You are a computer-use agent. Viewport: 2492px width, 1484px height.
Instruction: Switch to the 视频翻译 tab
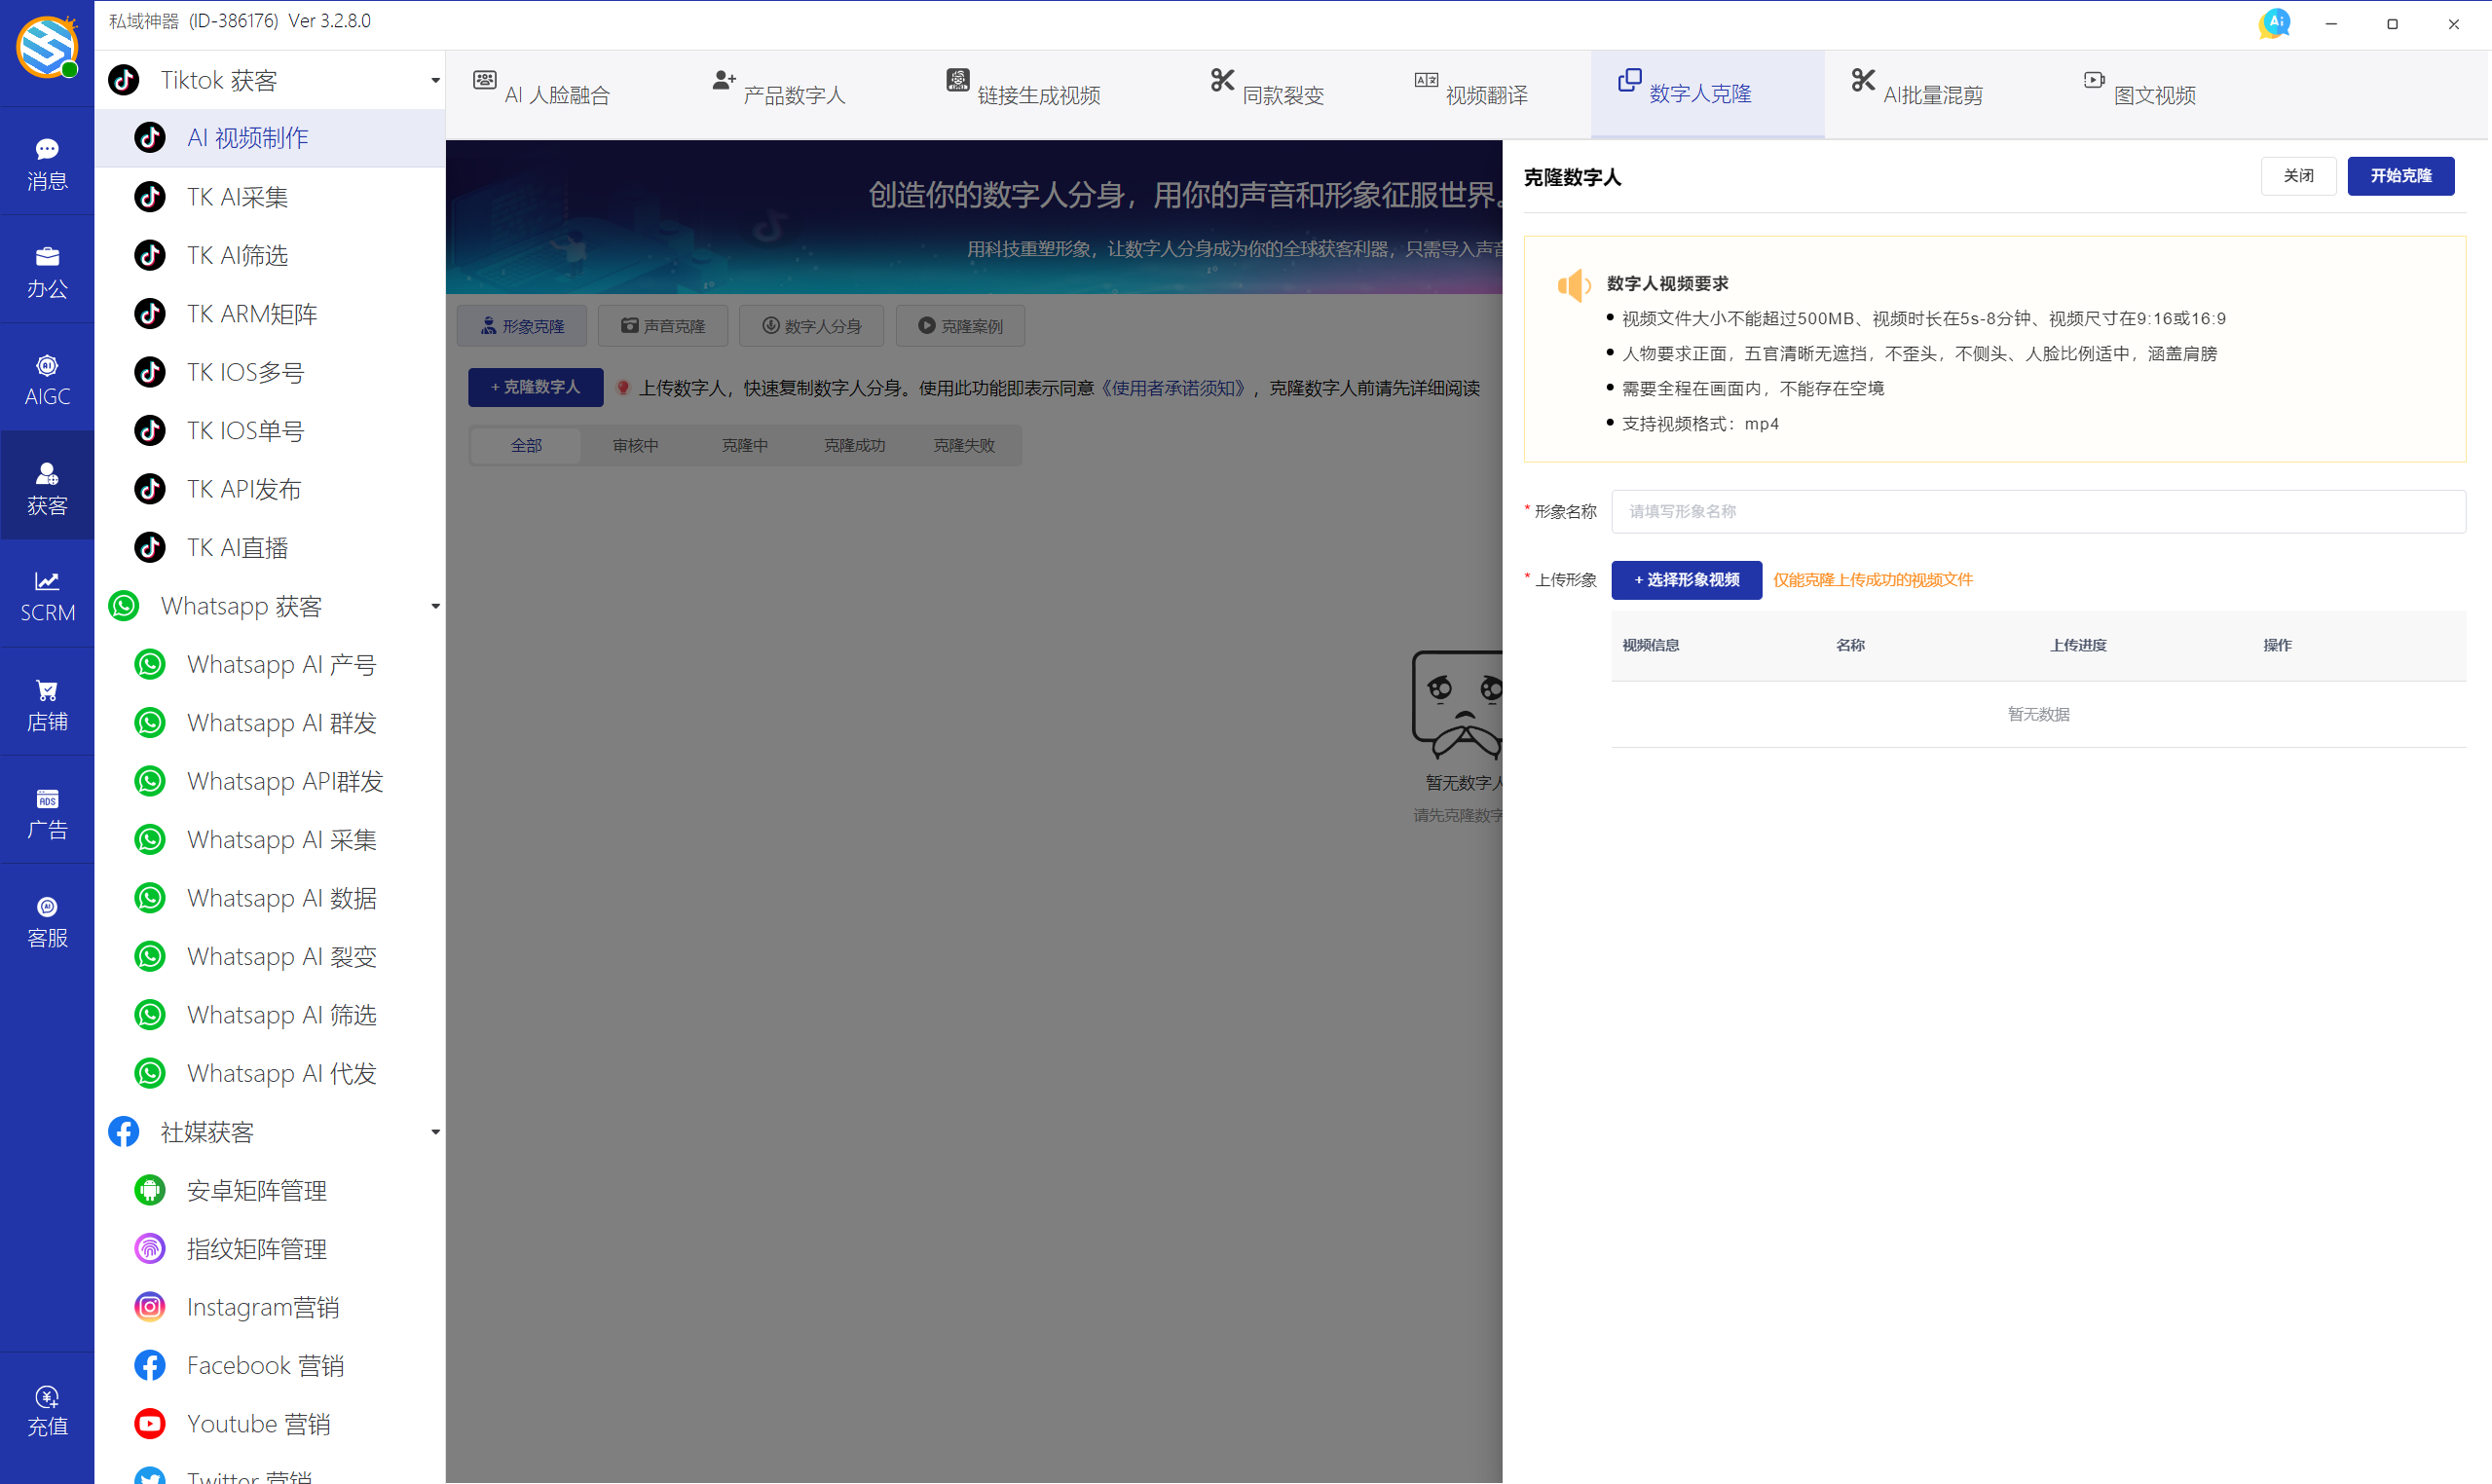1472,94
